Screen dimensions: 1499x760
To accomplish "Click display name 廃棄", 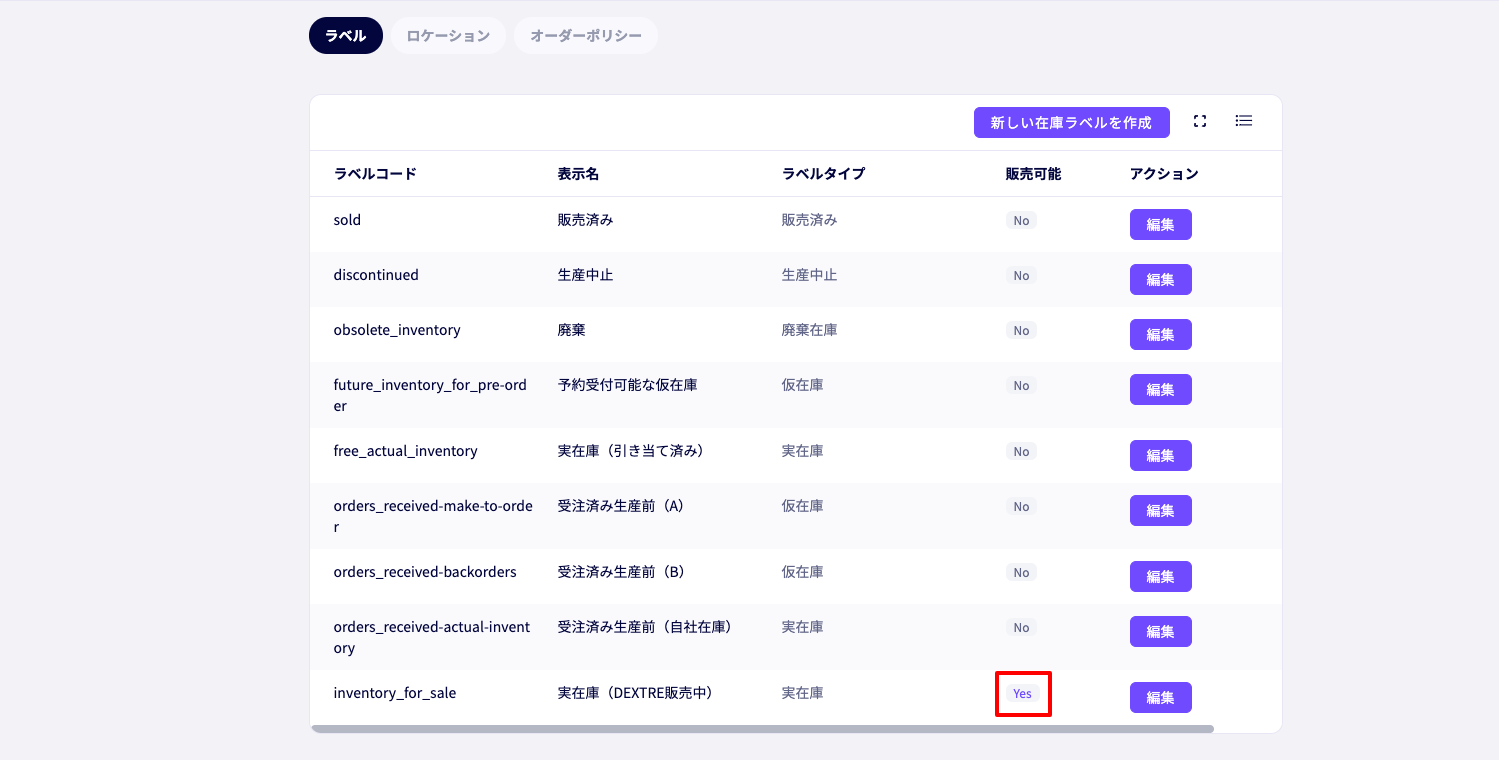I will pos(571,330).
